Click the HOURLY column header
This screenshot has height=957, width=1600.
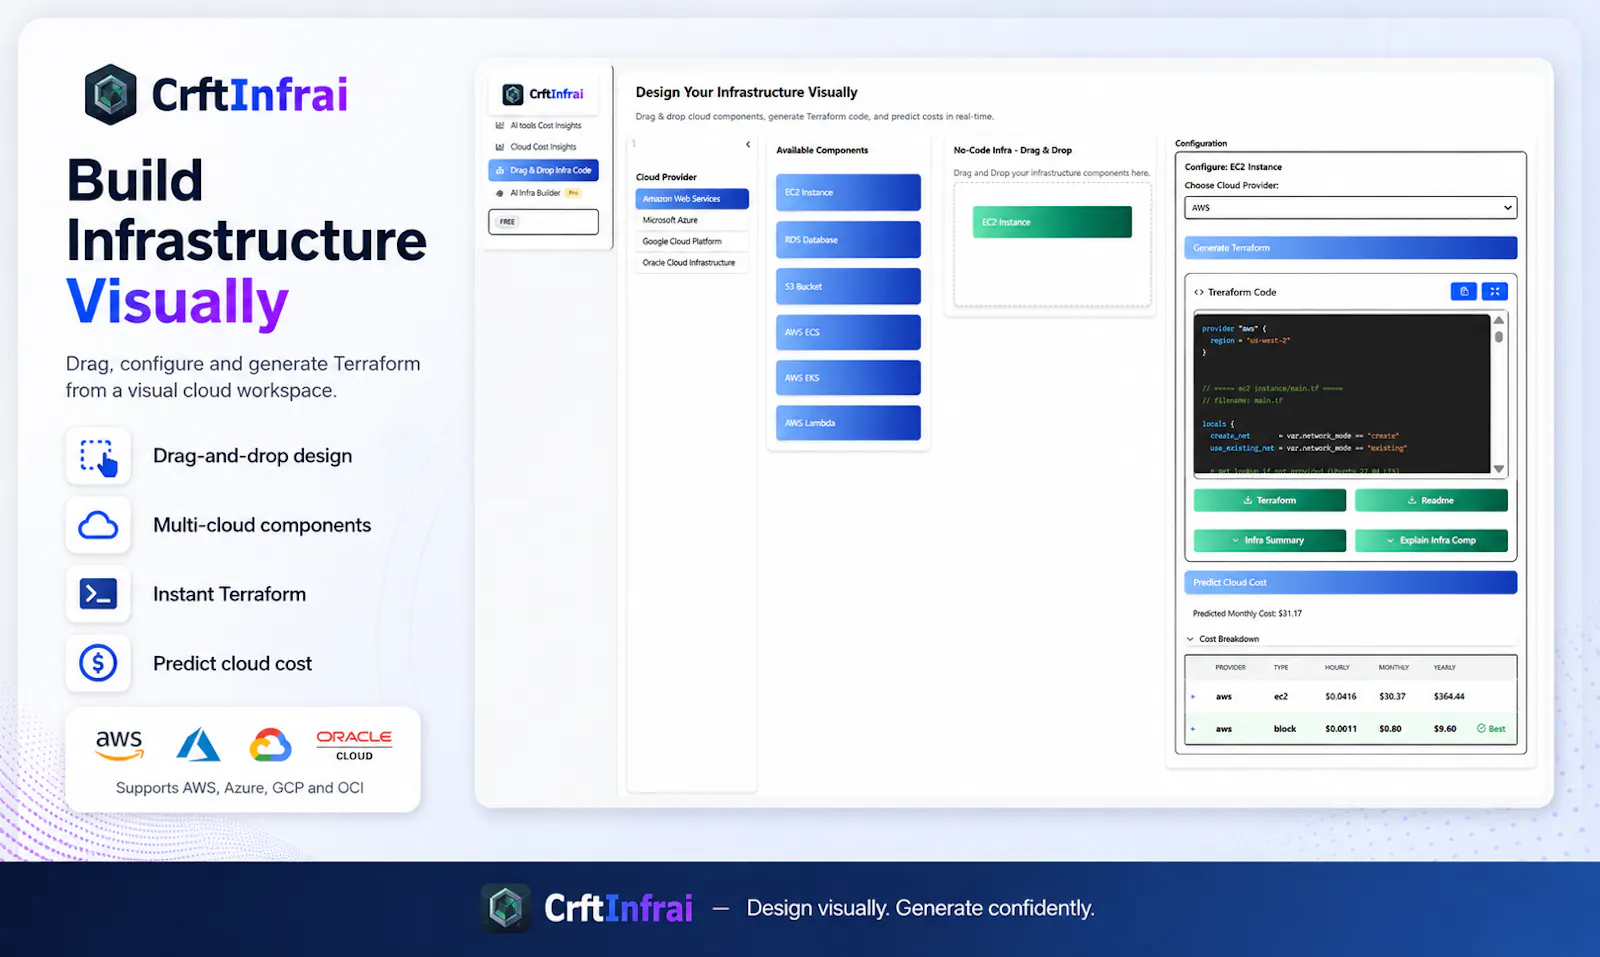click(x=1337, y=667)
